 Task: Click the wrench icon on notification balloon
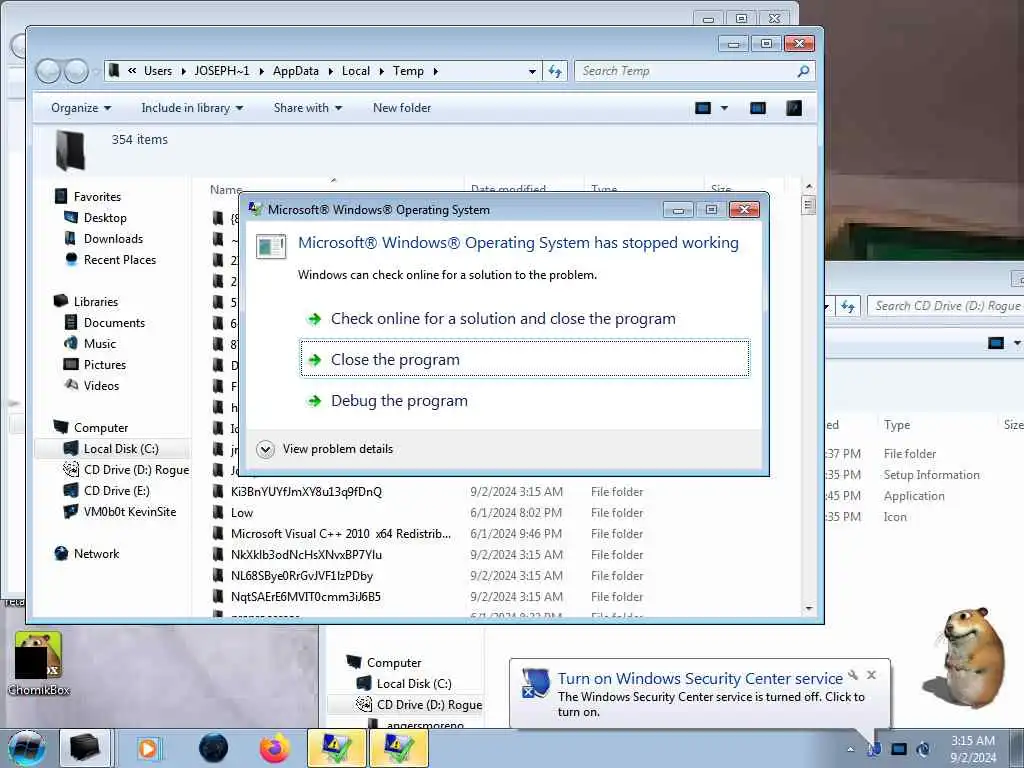(x=853, y=675)
